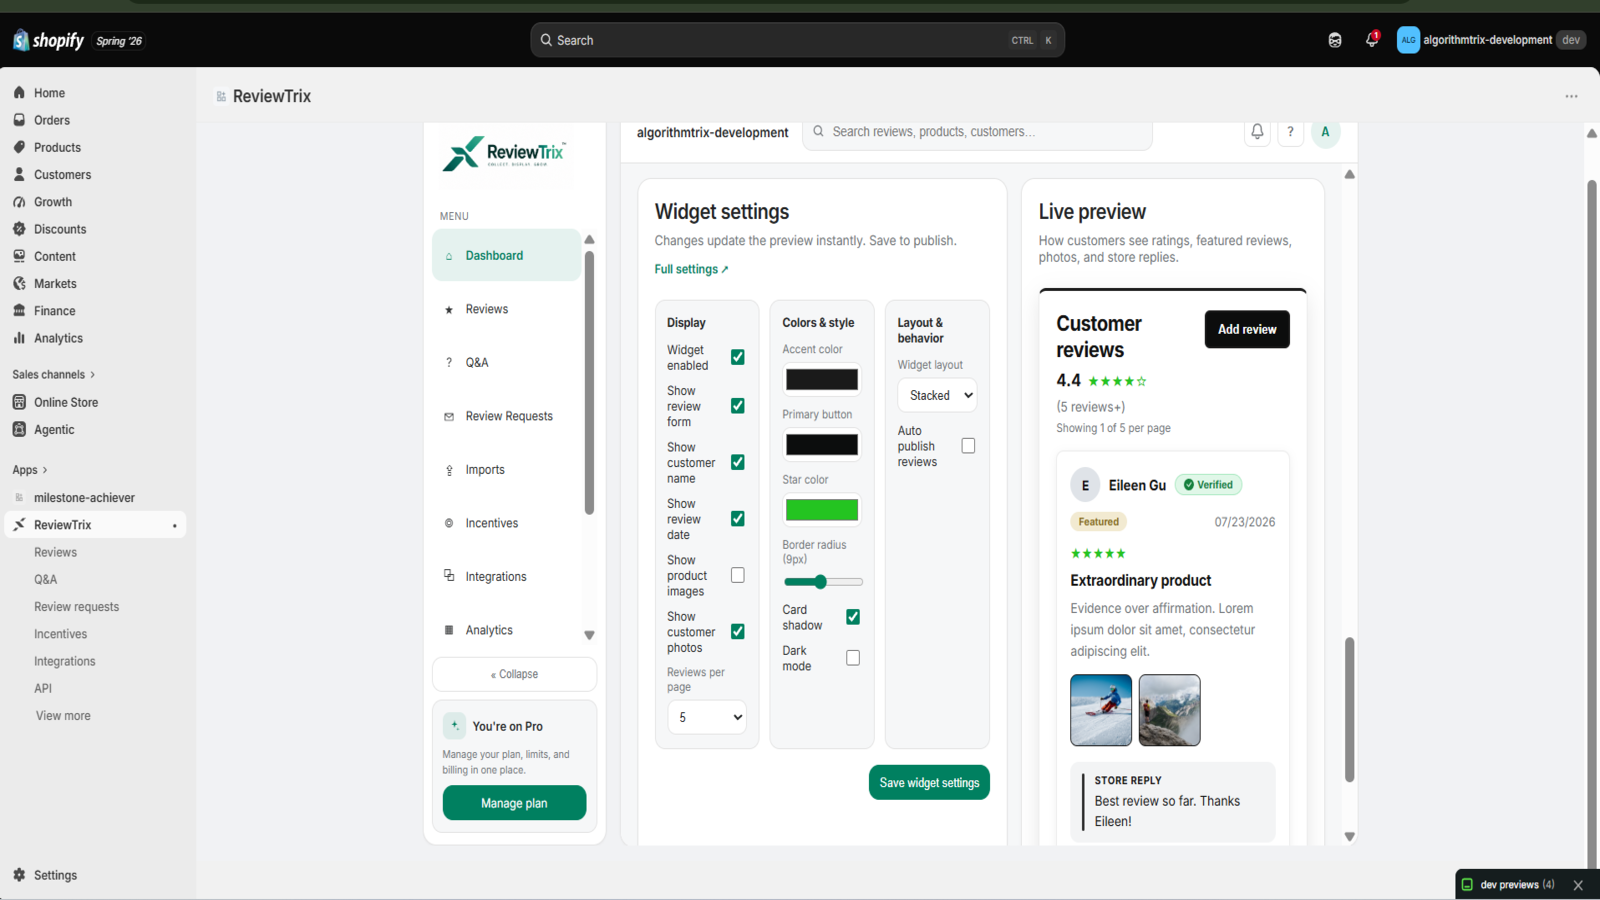This screenshot has width=1600, height=900.
Task: Toggle the Dark mode checkbox
Action: (852, 658)
